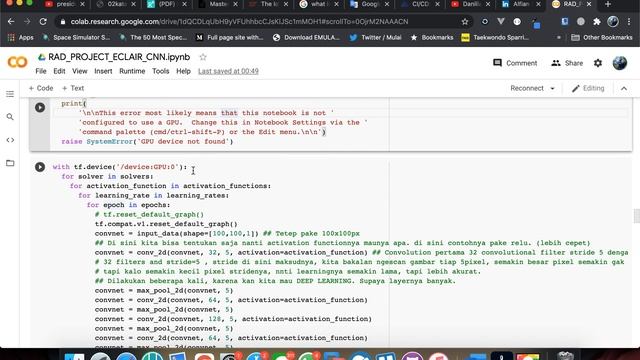The image size is (640, 360).
Task: Open the Files folder sidebar icon
Action: pos(10,163)
